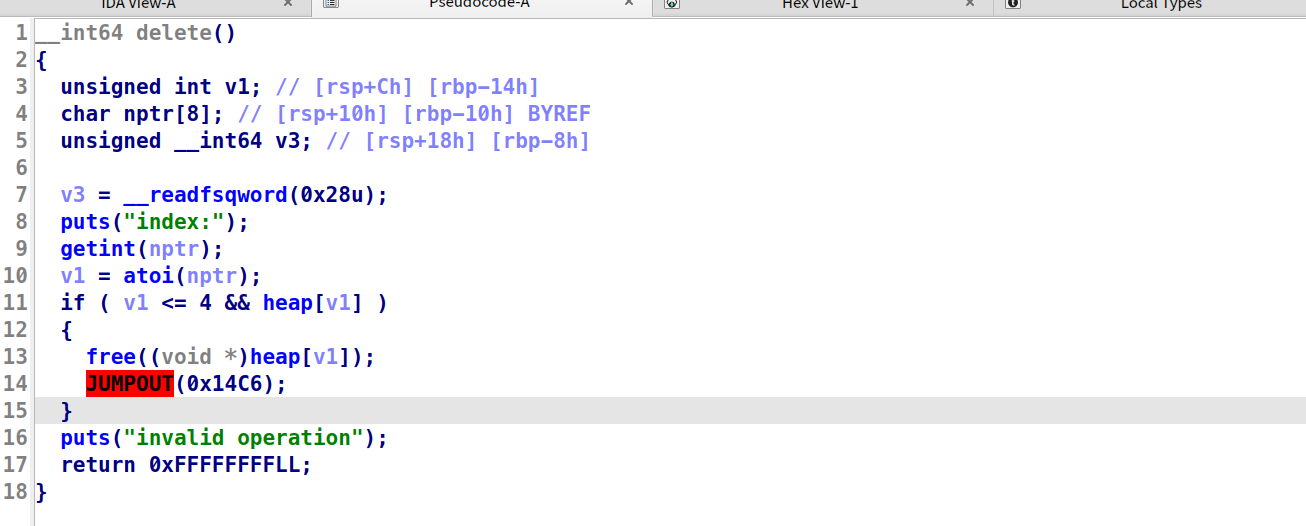Click the return keyword on line 17
Viewport: 1306px width, 526px height.
coord(97,465)
